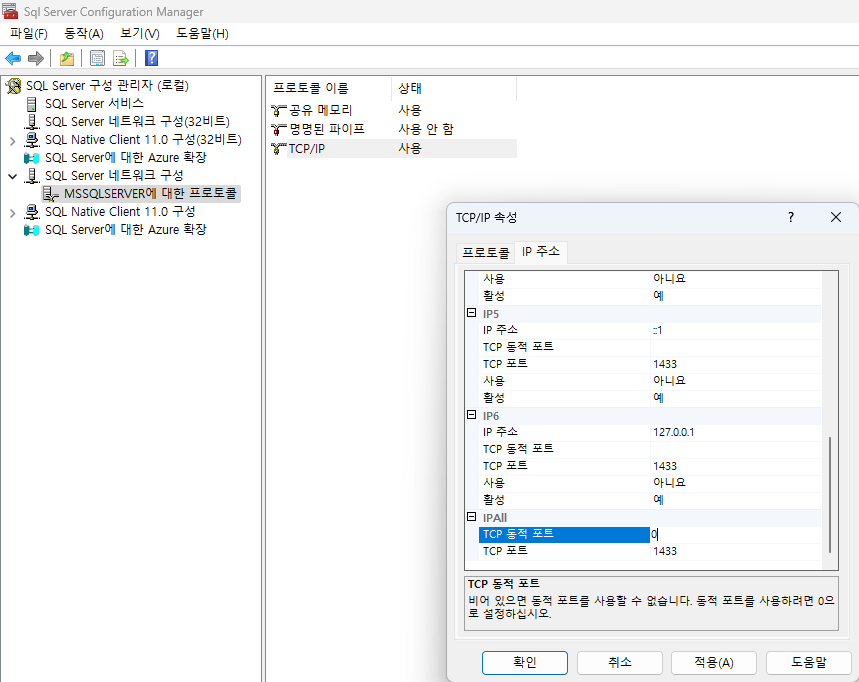Select the IP 주소 tab
Screen dimensions: 859x682
[541, 251]
